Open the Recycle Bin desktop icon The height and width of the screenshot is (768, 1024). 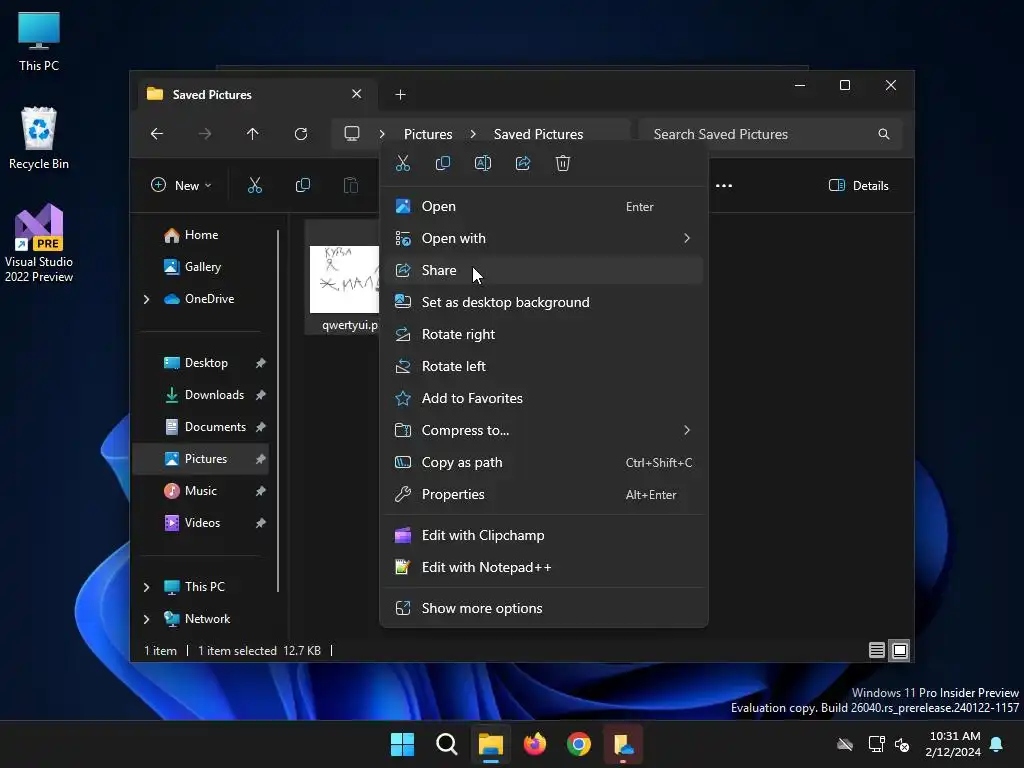[x=39, y=138]
